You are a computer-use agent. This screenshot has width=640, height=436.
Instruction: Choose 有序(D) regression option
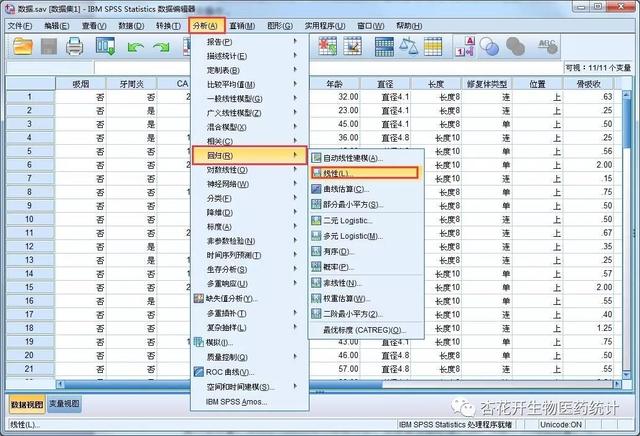[366, 251]
